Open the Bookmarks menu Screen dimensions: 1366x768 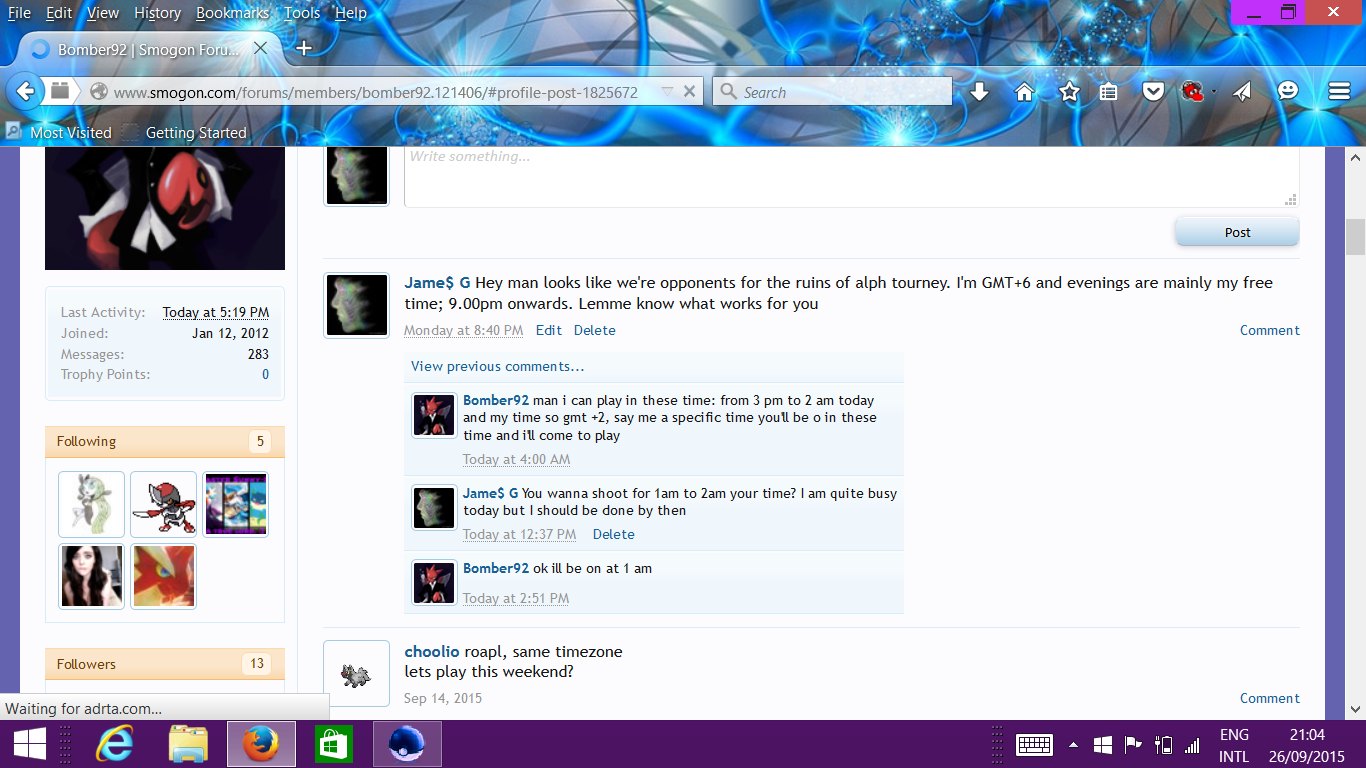coord(232,13)
